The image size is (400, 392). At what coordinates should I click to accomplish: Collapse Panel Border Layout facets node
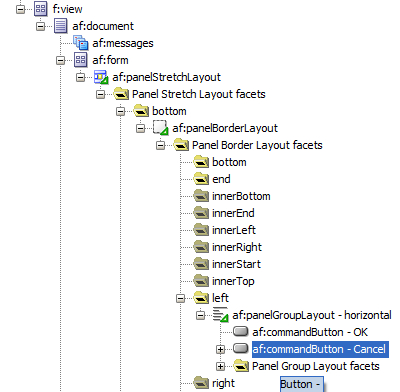coord(160,145)
